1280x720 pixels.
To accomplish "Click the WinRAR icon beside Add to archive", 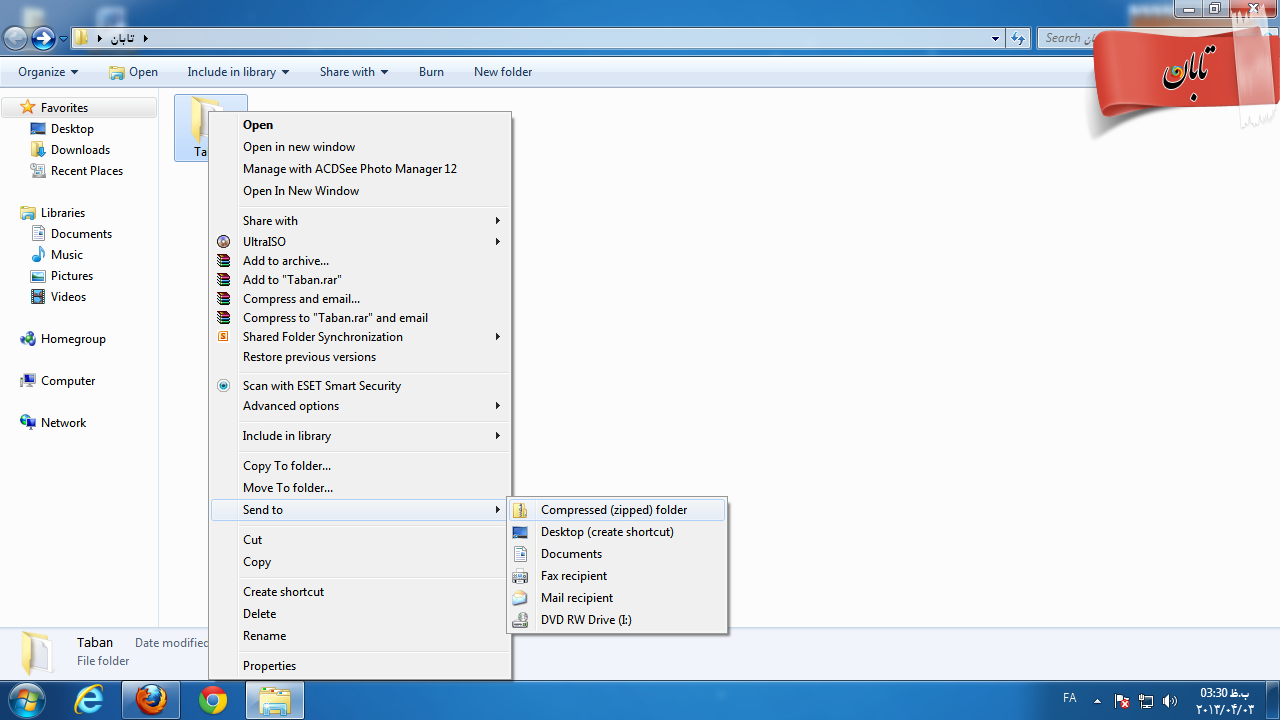I will tap(224, 261).
